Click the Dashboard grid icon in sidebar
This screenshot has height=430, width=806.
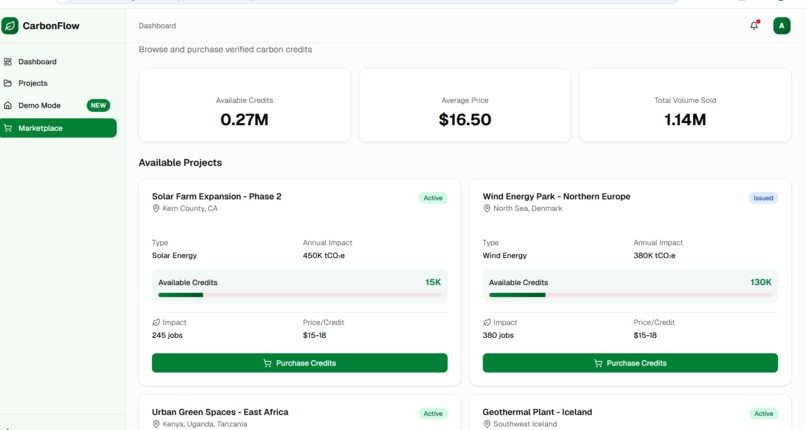[x=8, y=62]
